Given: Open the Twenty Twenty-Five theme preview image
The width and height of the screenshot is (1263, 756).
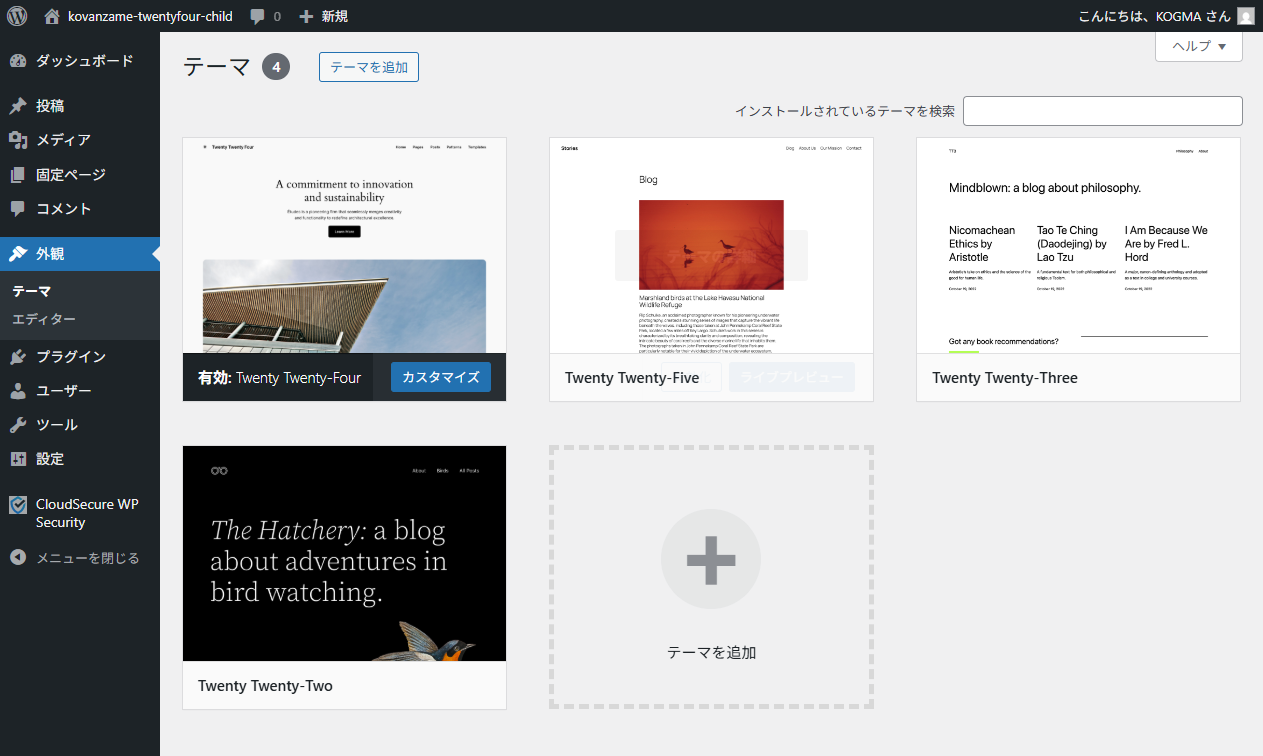Looking at the screenshot, I should pyautogui.click(x=711, y=245).
